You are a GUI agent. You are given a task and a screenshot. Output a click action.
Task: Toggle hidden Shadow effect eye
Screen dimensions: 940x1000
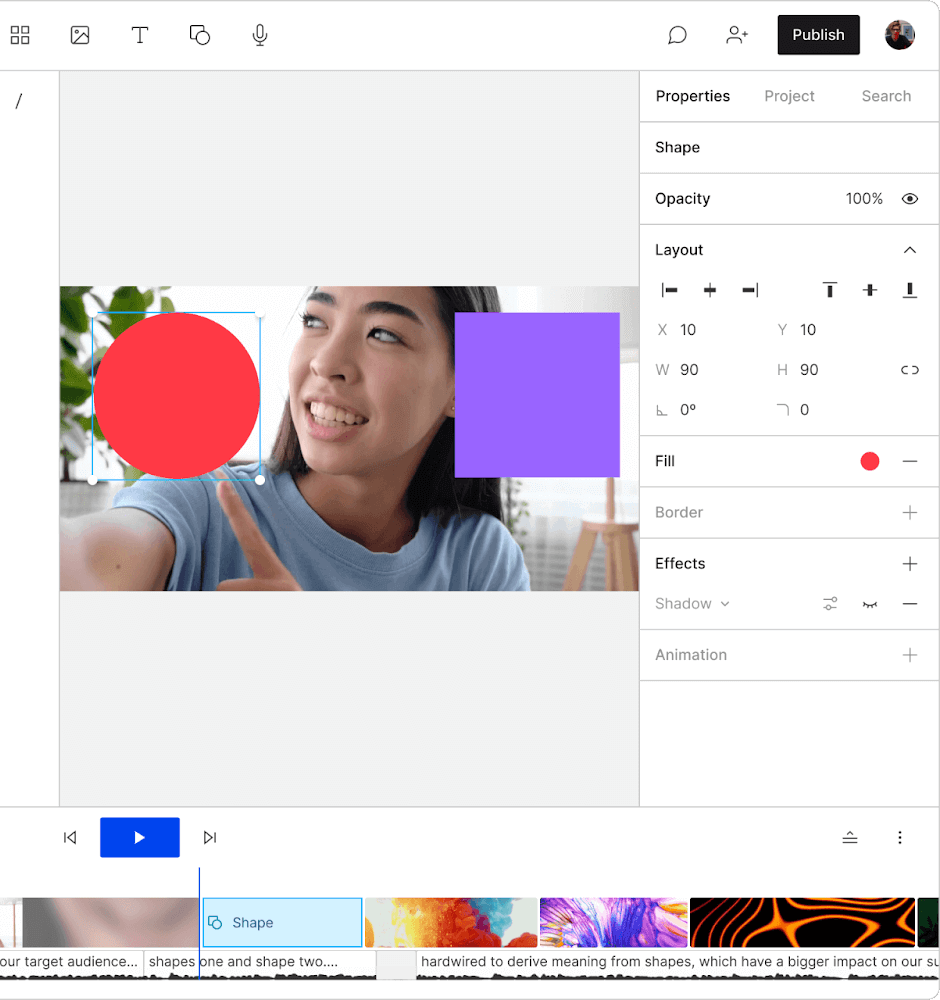pyautogui.click(x=870, y=604)
